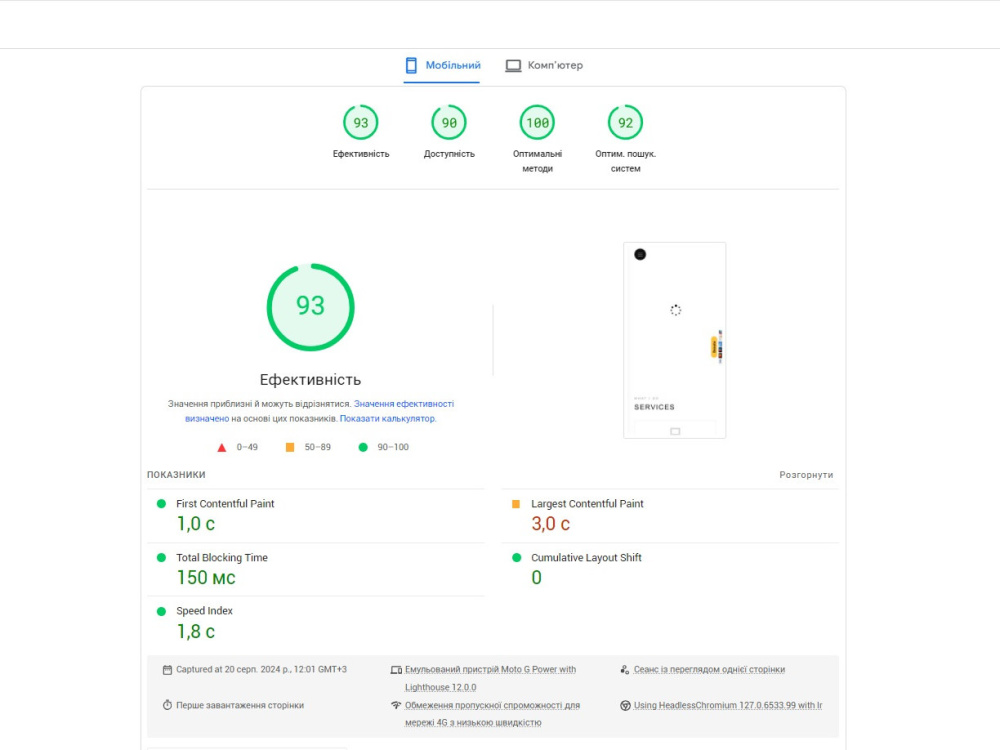Click the Wi-Fi icon beside the 4G throttling note
The width and height of the screenshot is (1000, 750).
(x=396, y=704)
